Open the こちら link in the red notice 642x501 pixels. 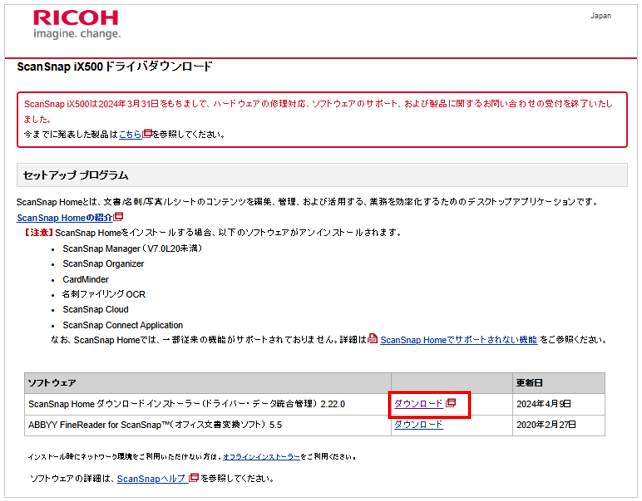tap(130, 134)
